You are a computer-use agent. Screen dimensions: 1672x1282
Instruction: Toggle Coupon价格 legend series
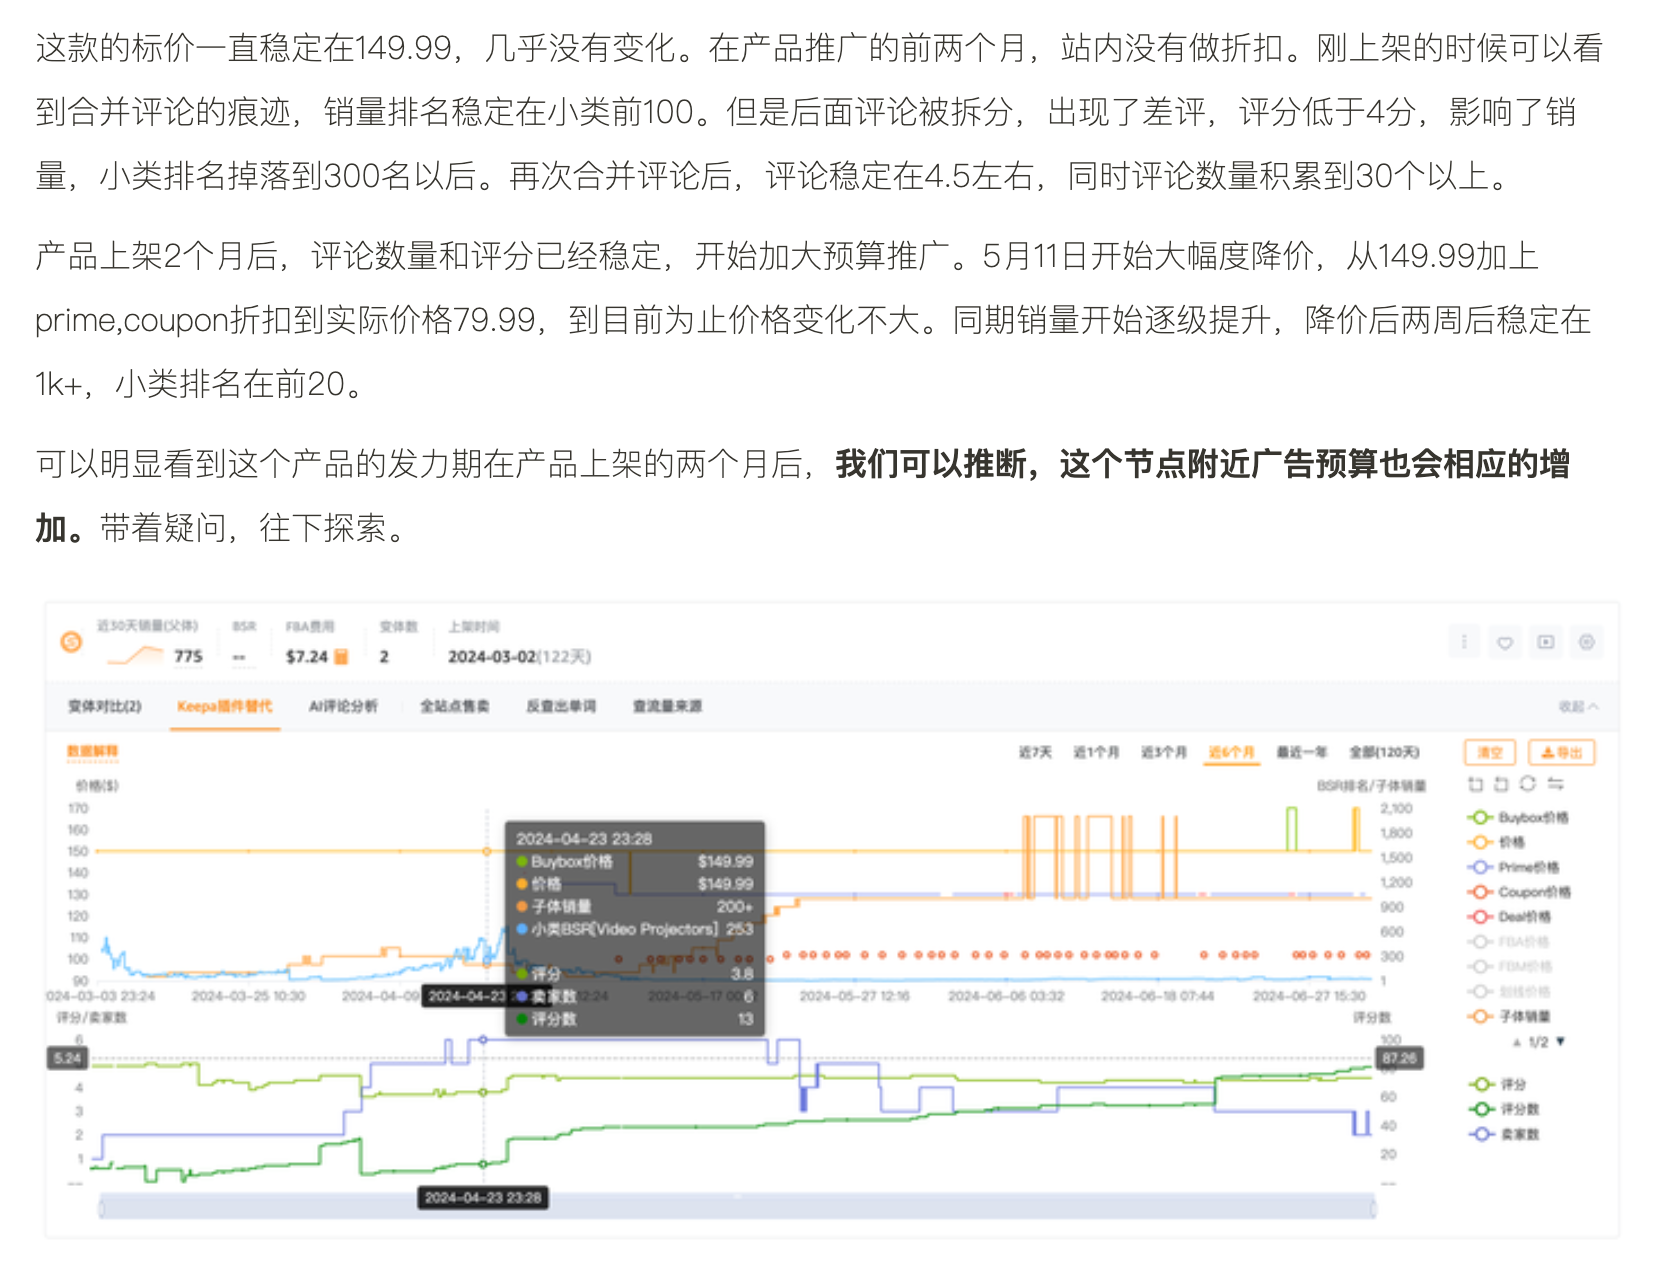coord(1519,892)
